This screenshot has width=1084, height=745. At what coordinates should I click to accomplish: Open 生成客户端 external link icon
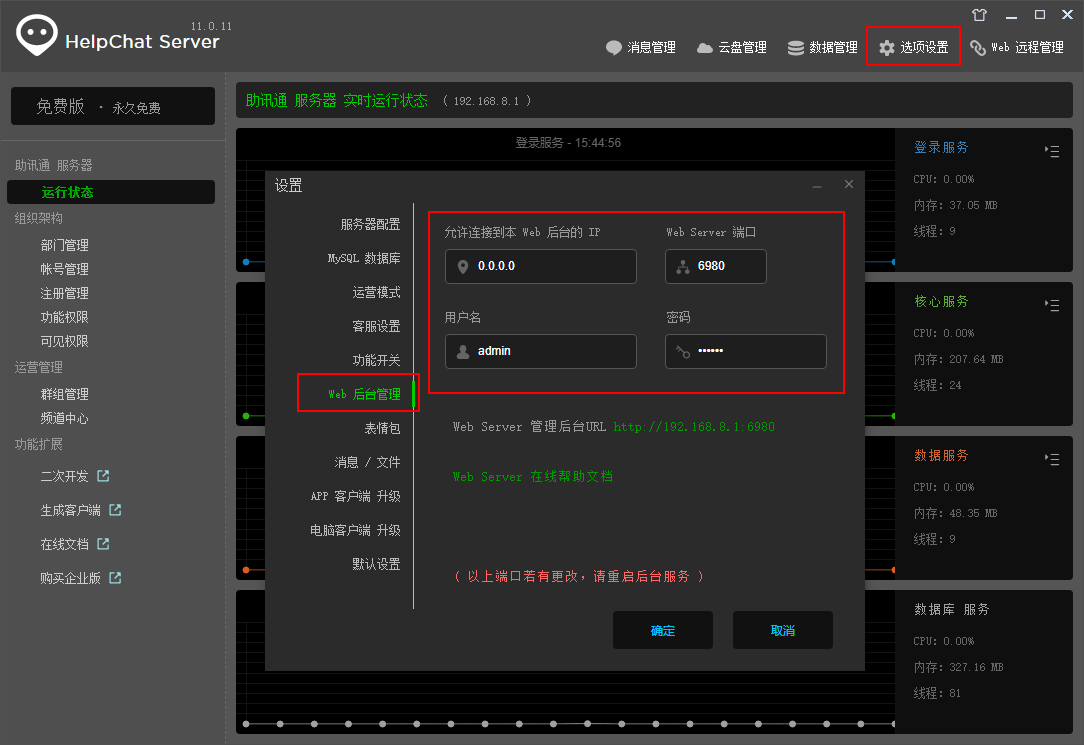coord(115,509)
